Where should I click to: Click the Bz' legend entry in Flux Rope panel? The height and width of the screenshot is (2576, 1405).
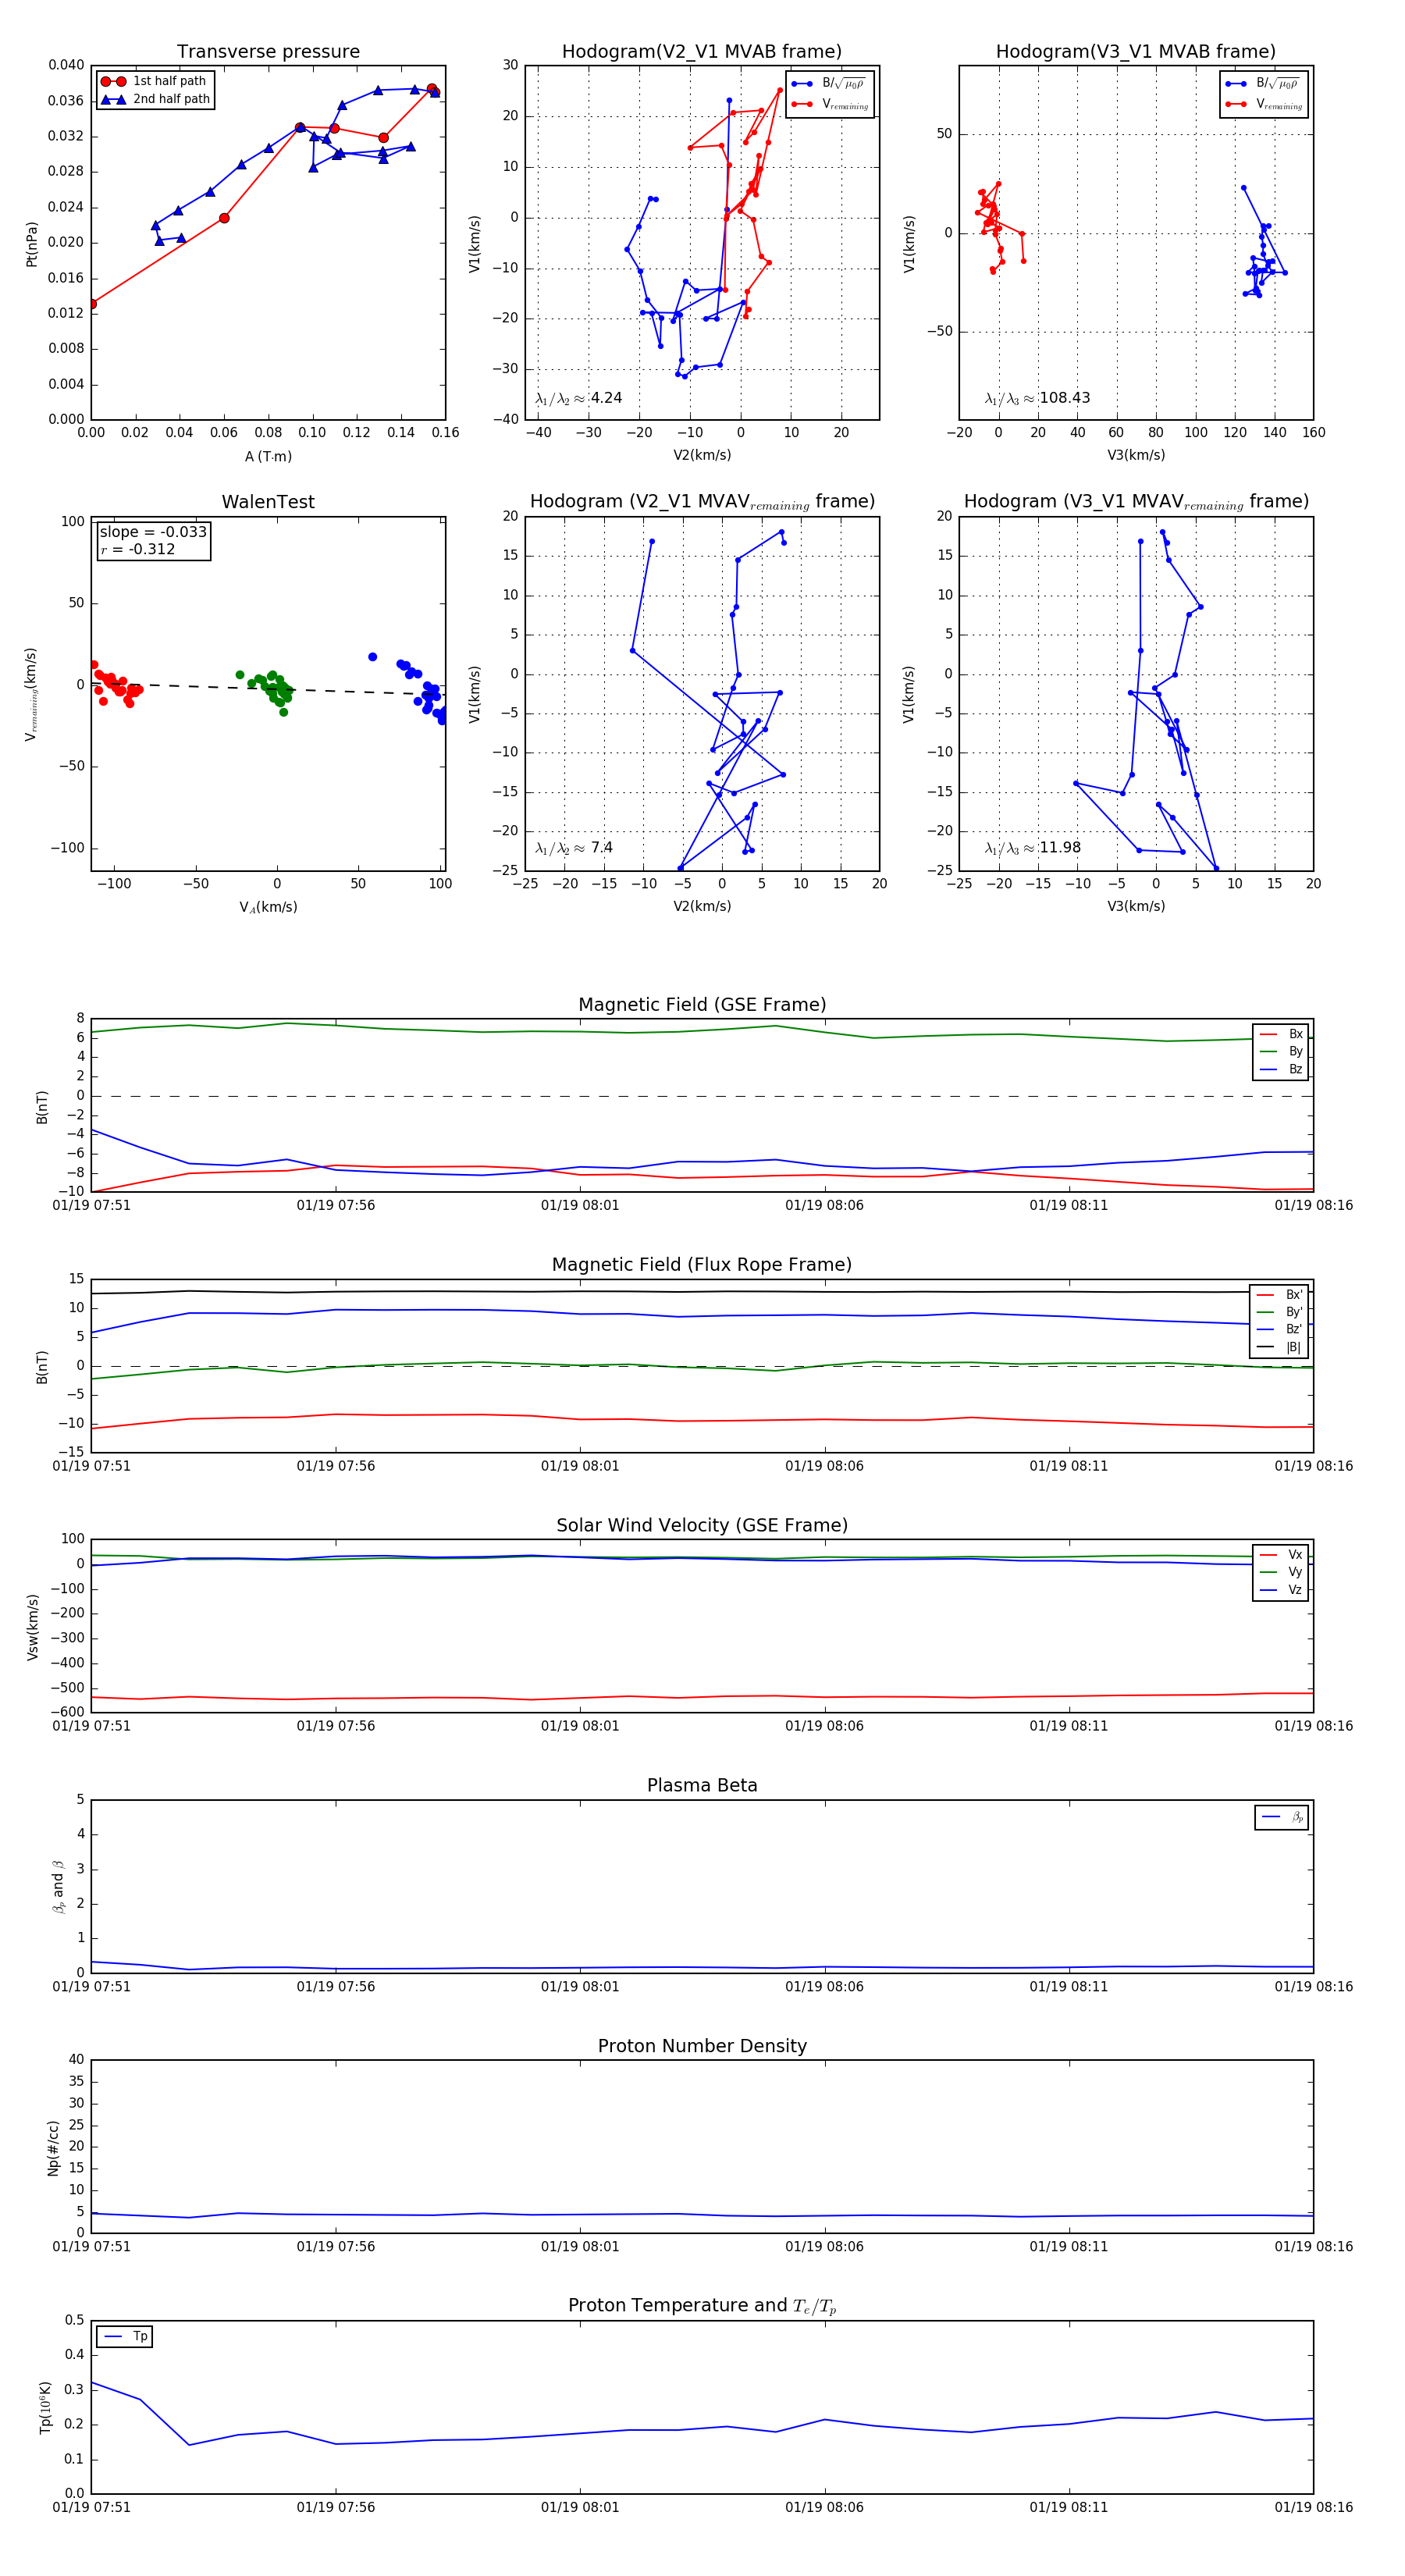1280,1329
